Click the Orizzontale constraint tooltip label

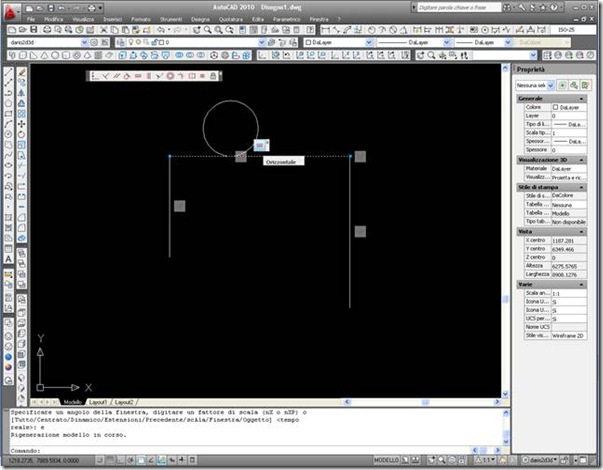tap(283, 162)
